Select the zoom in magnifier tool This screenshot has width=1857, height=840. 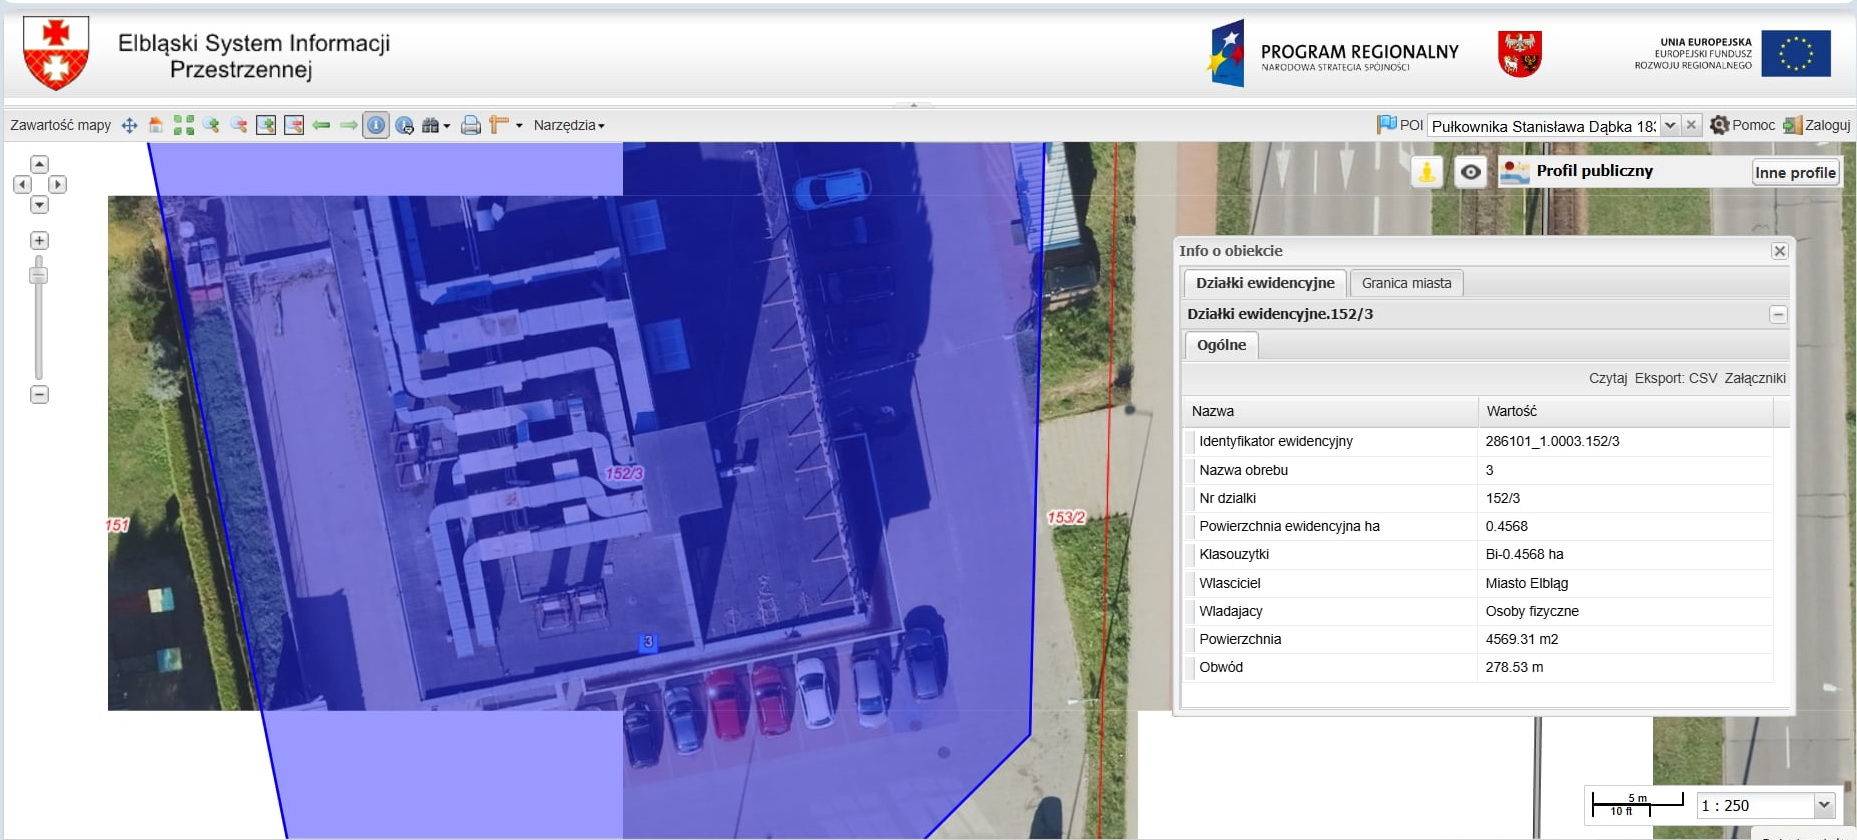point(211,125)
